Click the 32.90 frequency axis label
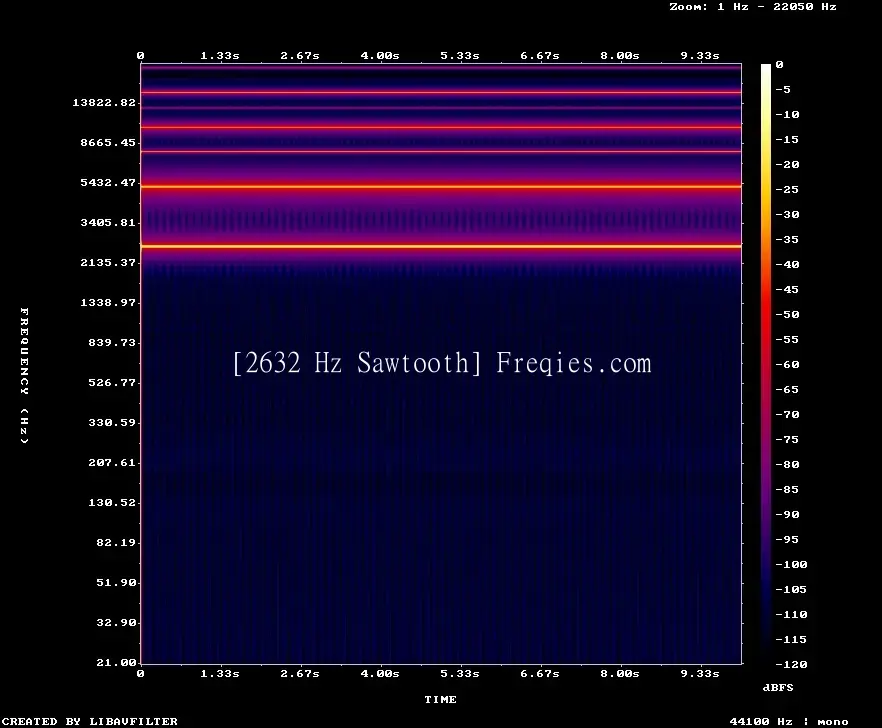This screenshot has height=728, width=882. (x=116, y=622)
